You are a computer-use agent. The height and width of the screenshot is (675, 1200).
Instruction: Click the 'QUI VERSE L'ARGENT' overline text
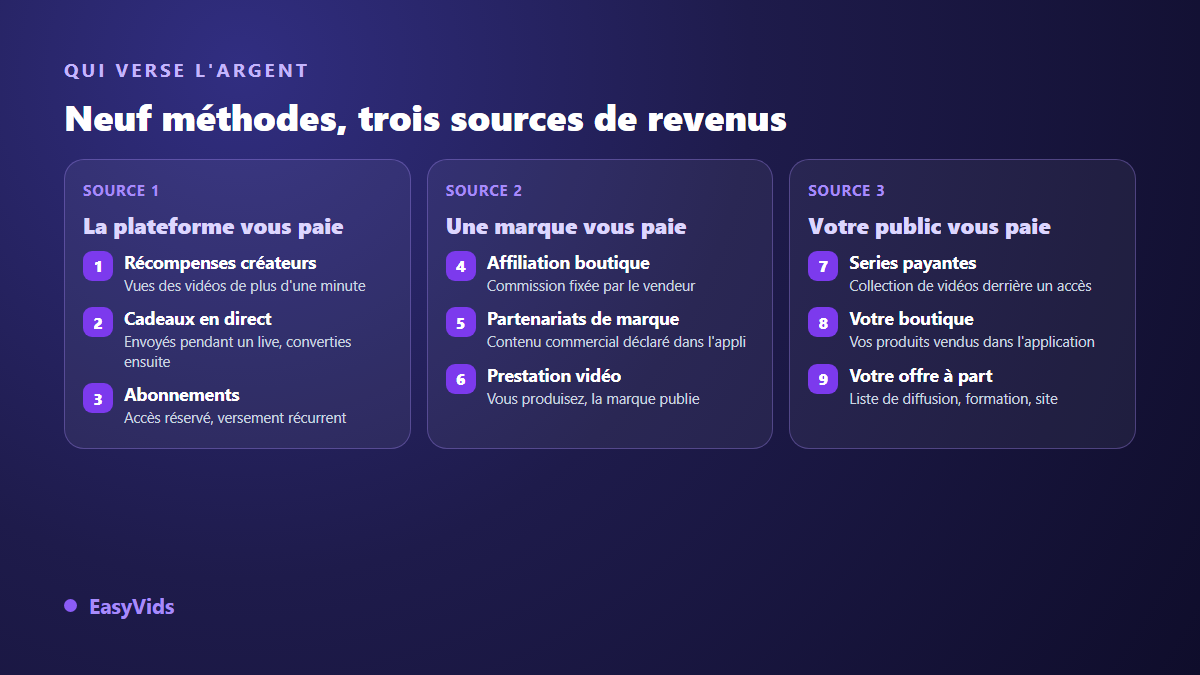186,71
